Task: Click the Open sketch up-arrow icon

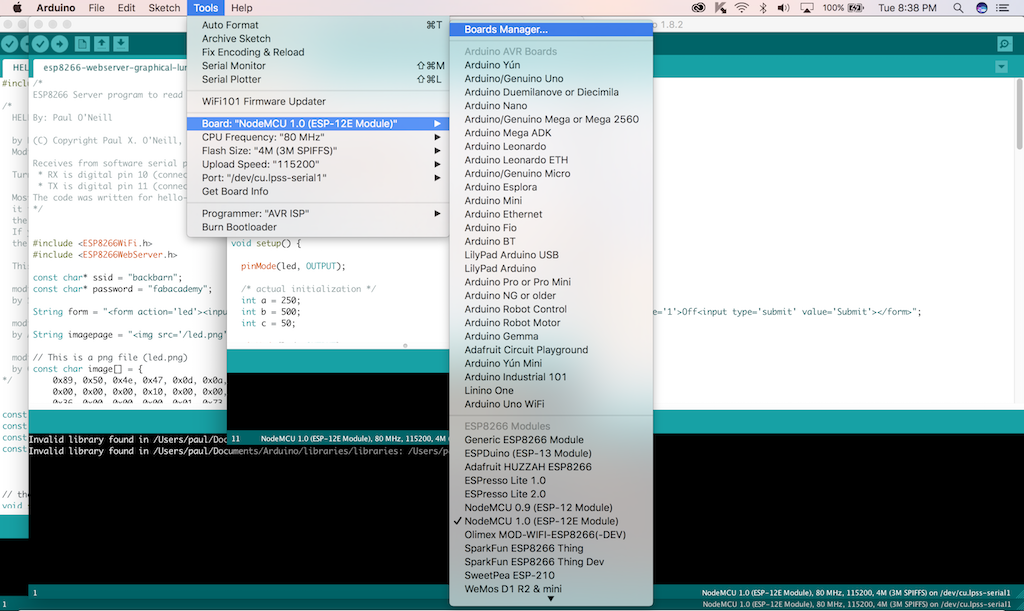Action: [101, 44]
